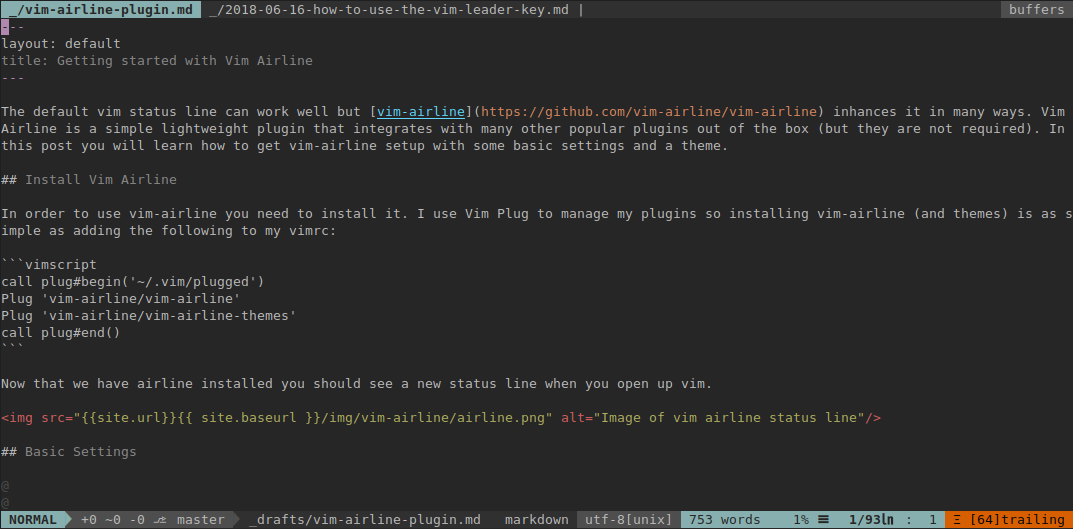Click the line-number hamburger icon in statusline
This screenshot has height=529, width=1073.
pos(824,520)
